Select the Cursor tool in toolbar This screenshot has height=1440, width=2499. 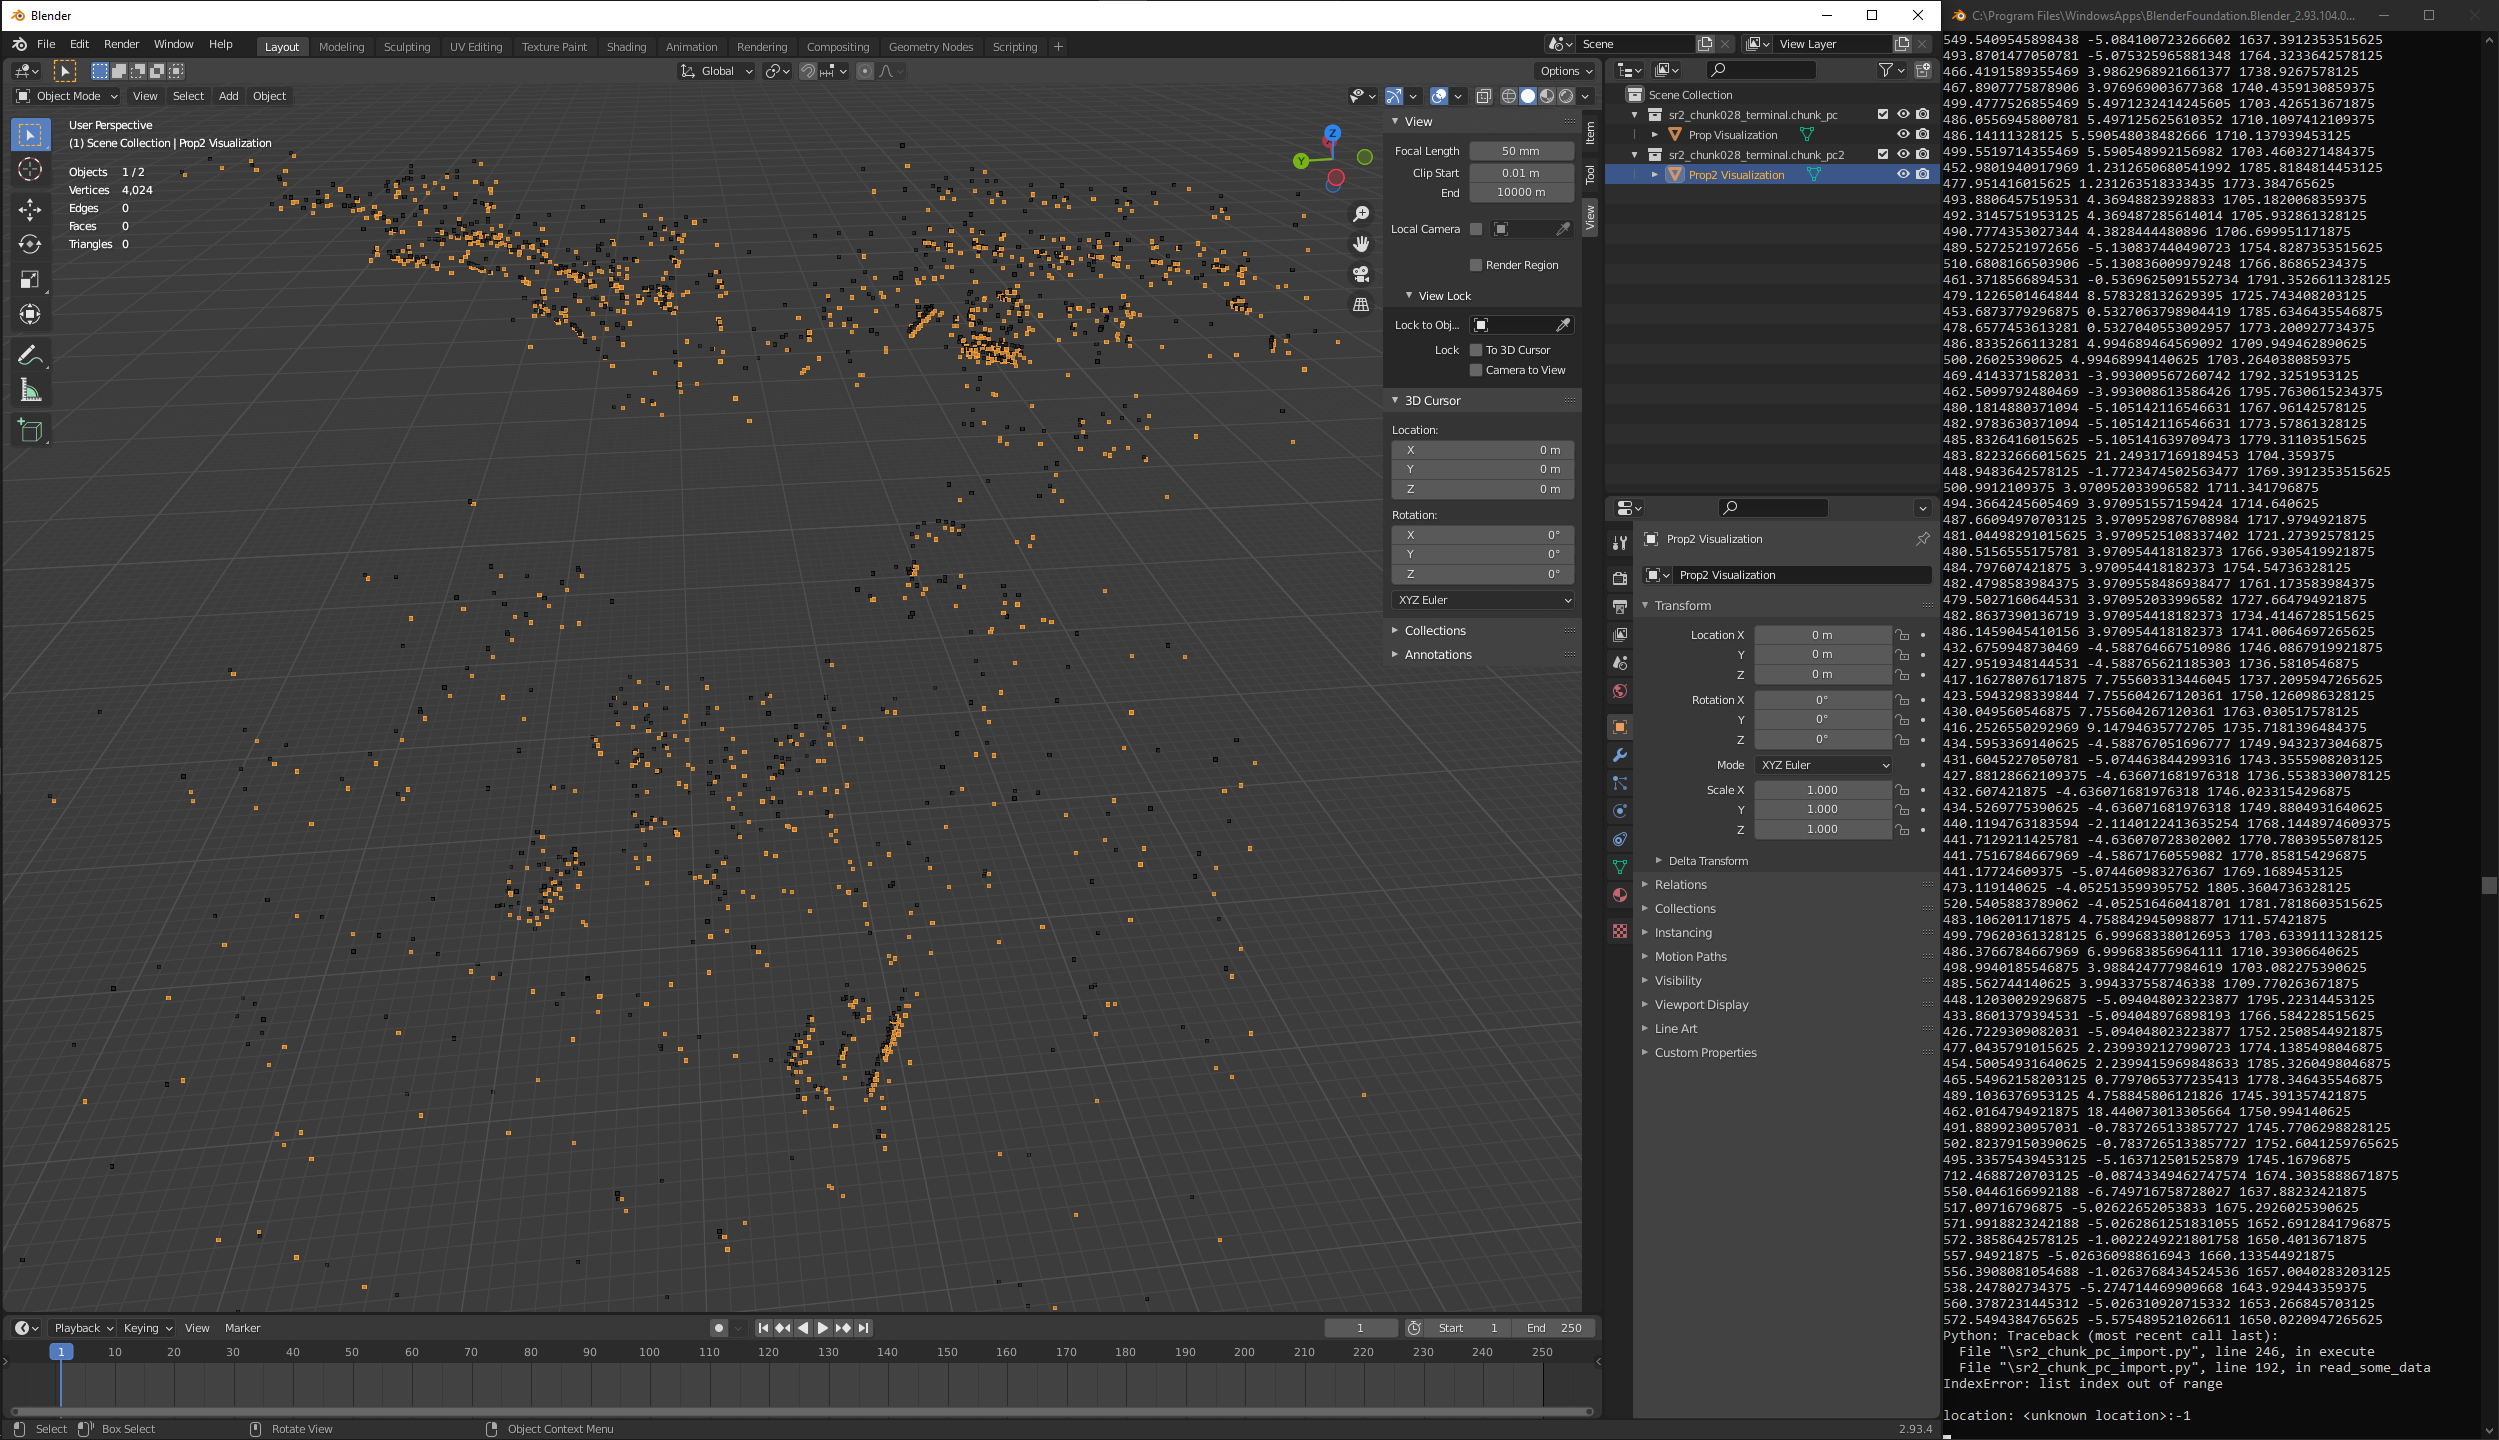30,170
